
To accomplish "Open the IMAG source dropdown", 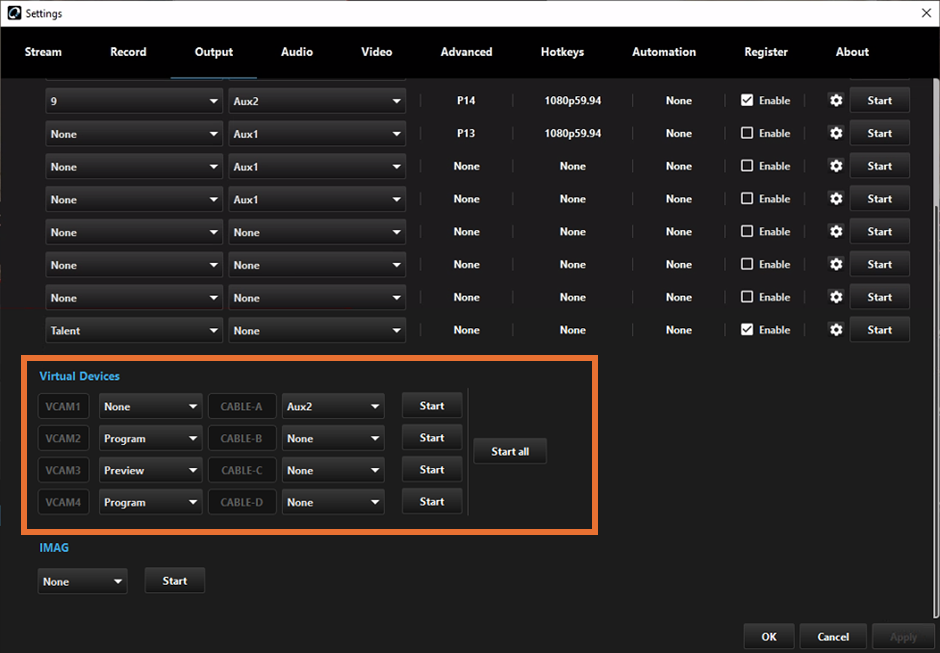I will pos(82,581).
